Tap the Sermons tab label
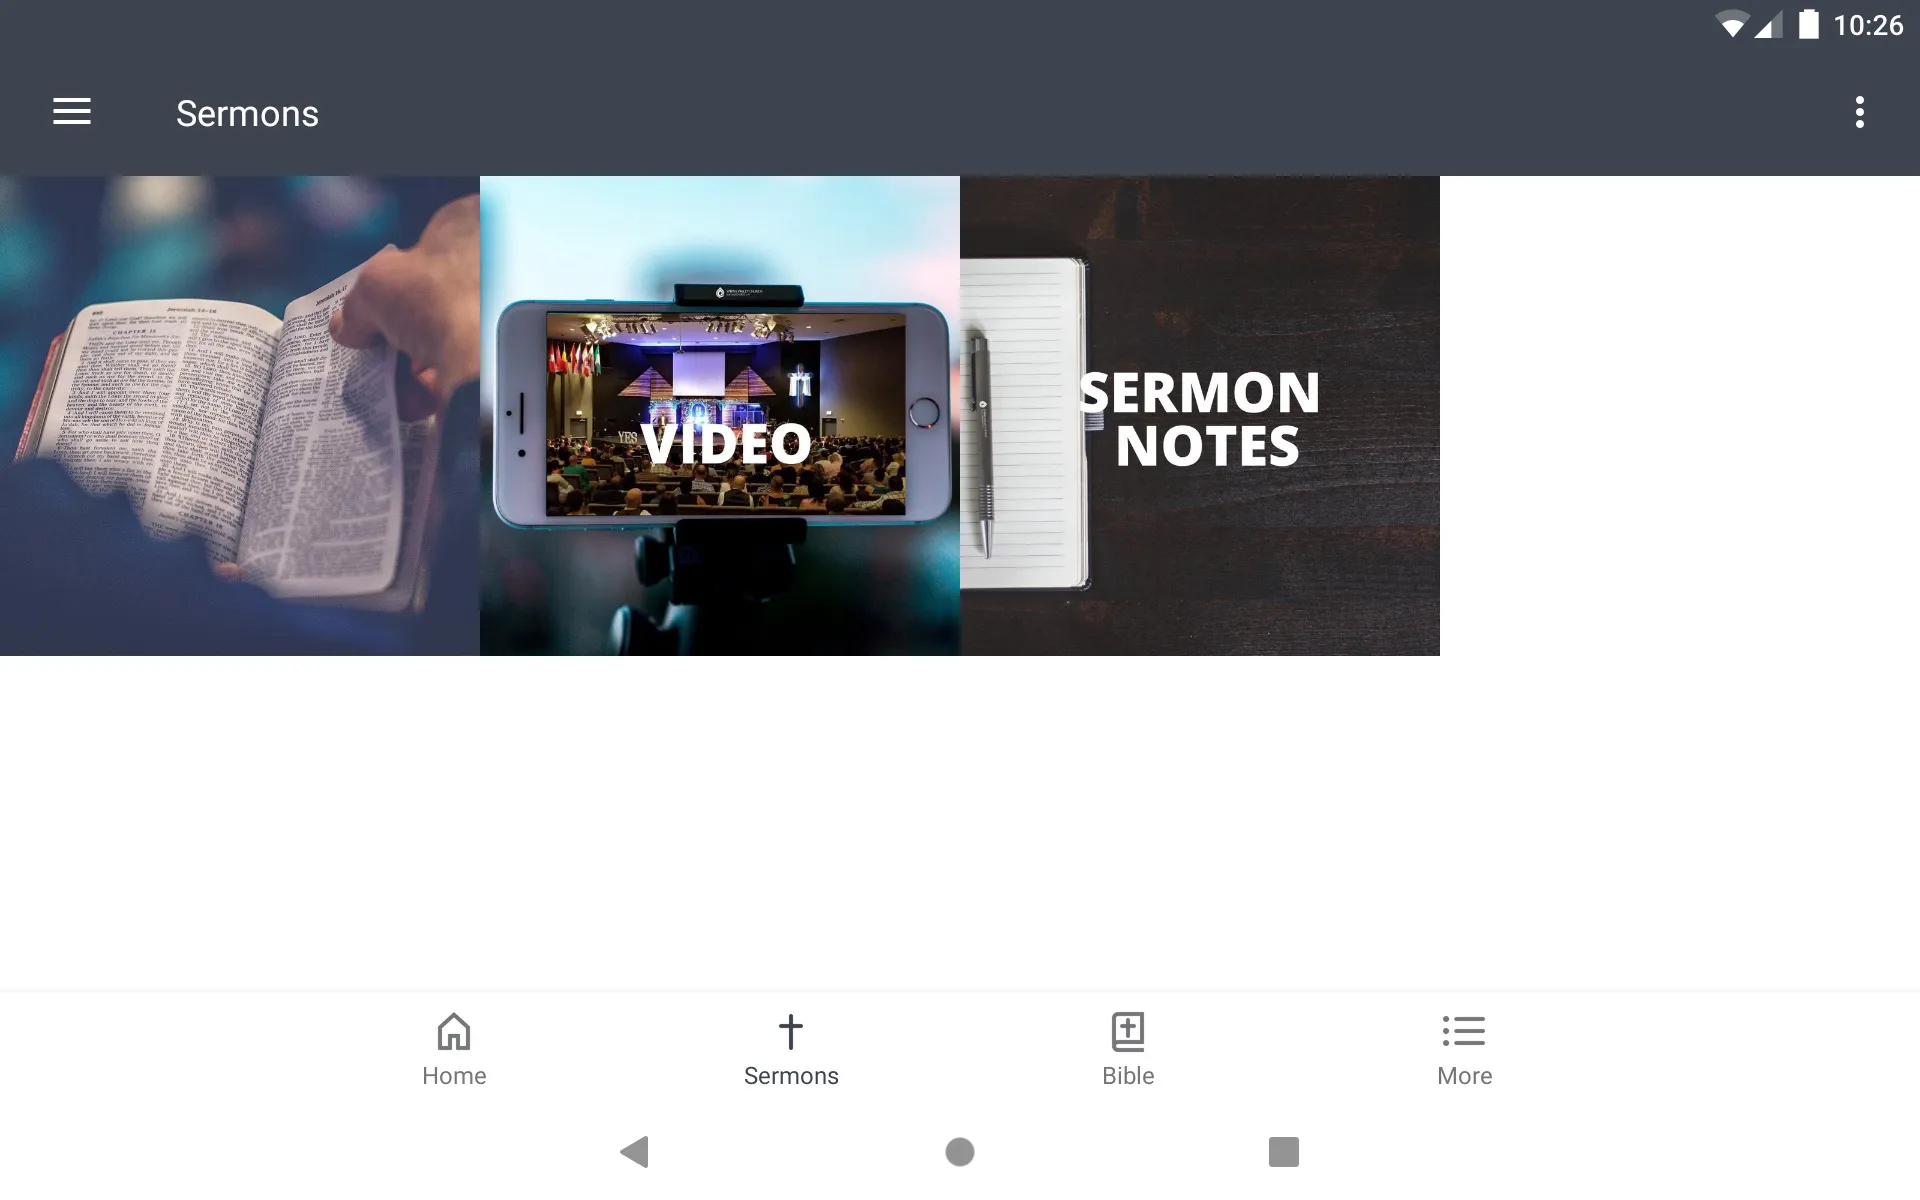Screen dimensions: 1920x1200 coord(791,1076)
